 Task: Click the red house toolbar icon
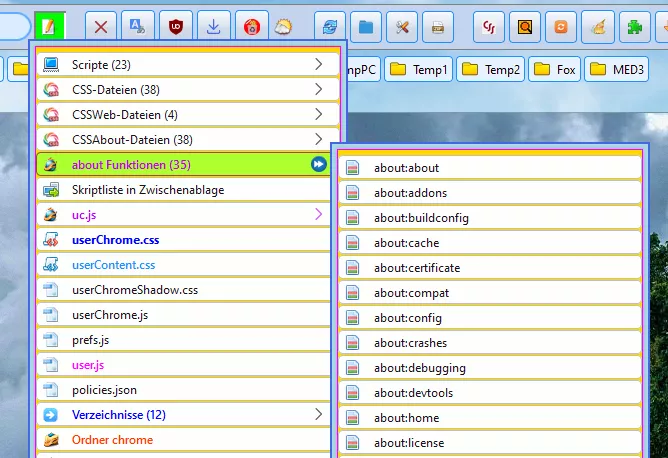pos(252,27)
